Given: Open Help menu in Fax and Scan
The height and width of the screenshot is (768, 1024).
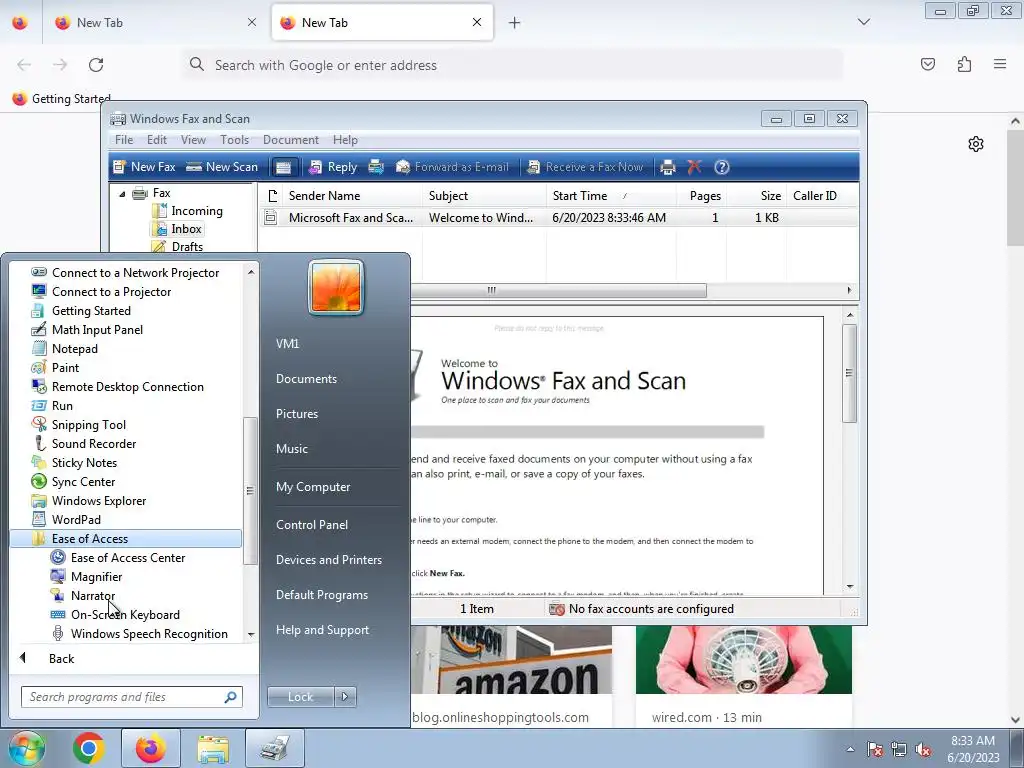Looking at the screenshot, I should [x=345, y=140].
